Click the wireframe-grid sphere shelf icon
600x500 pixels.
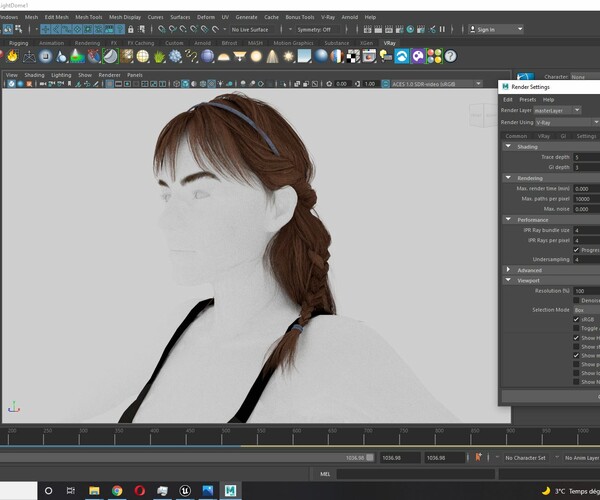coord(142,57)
